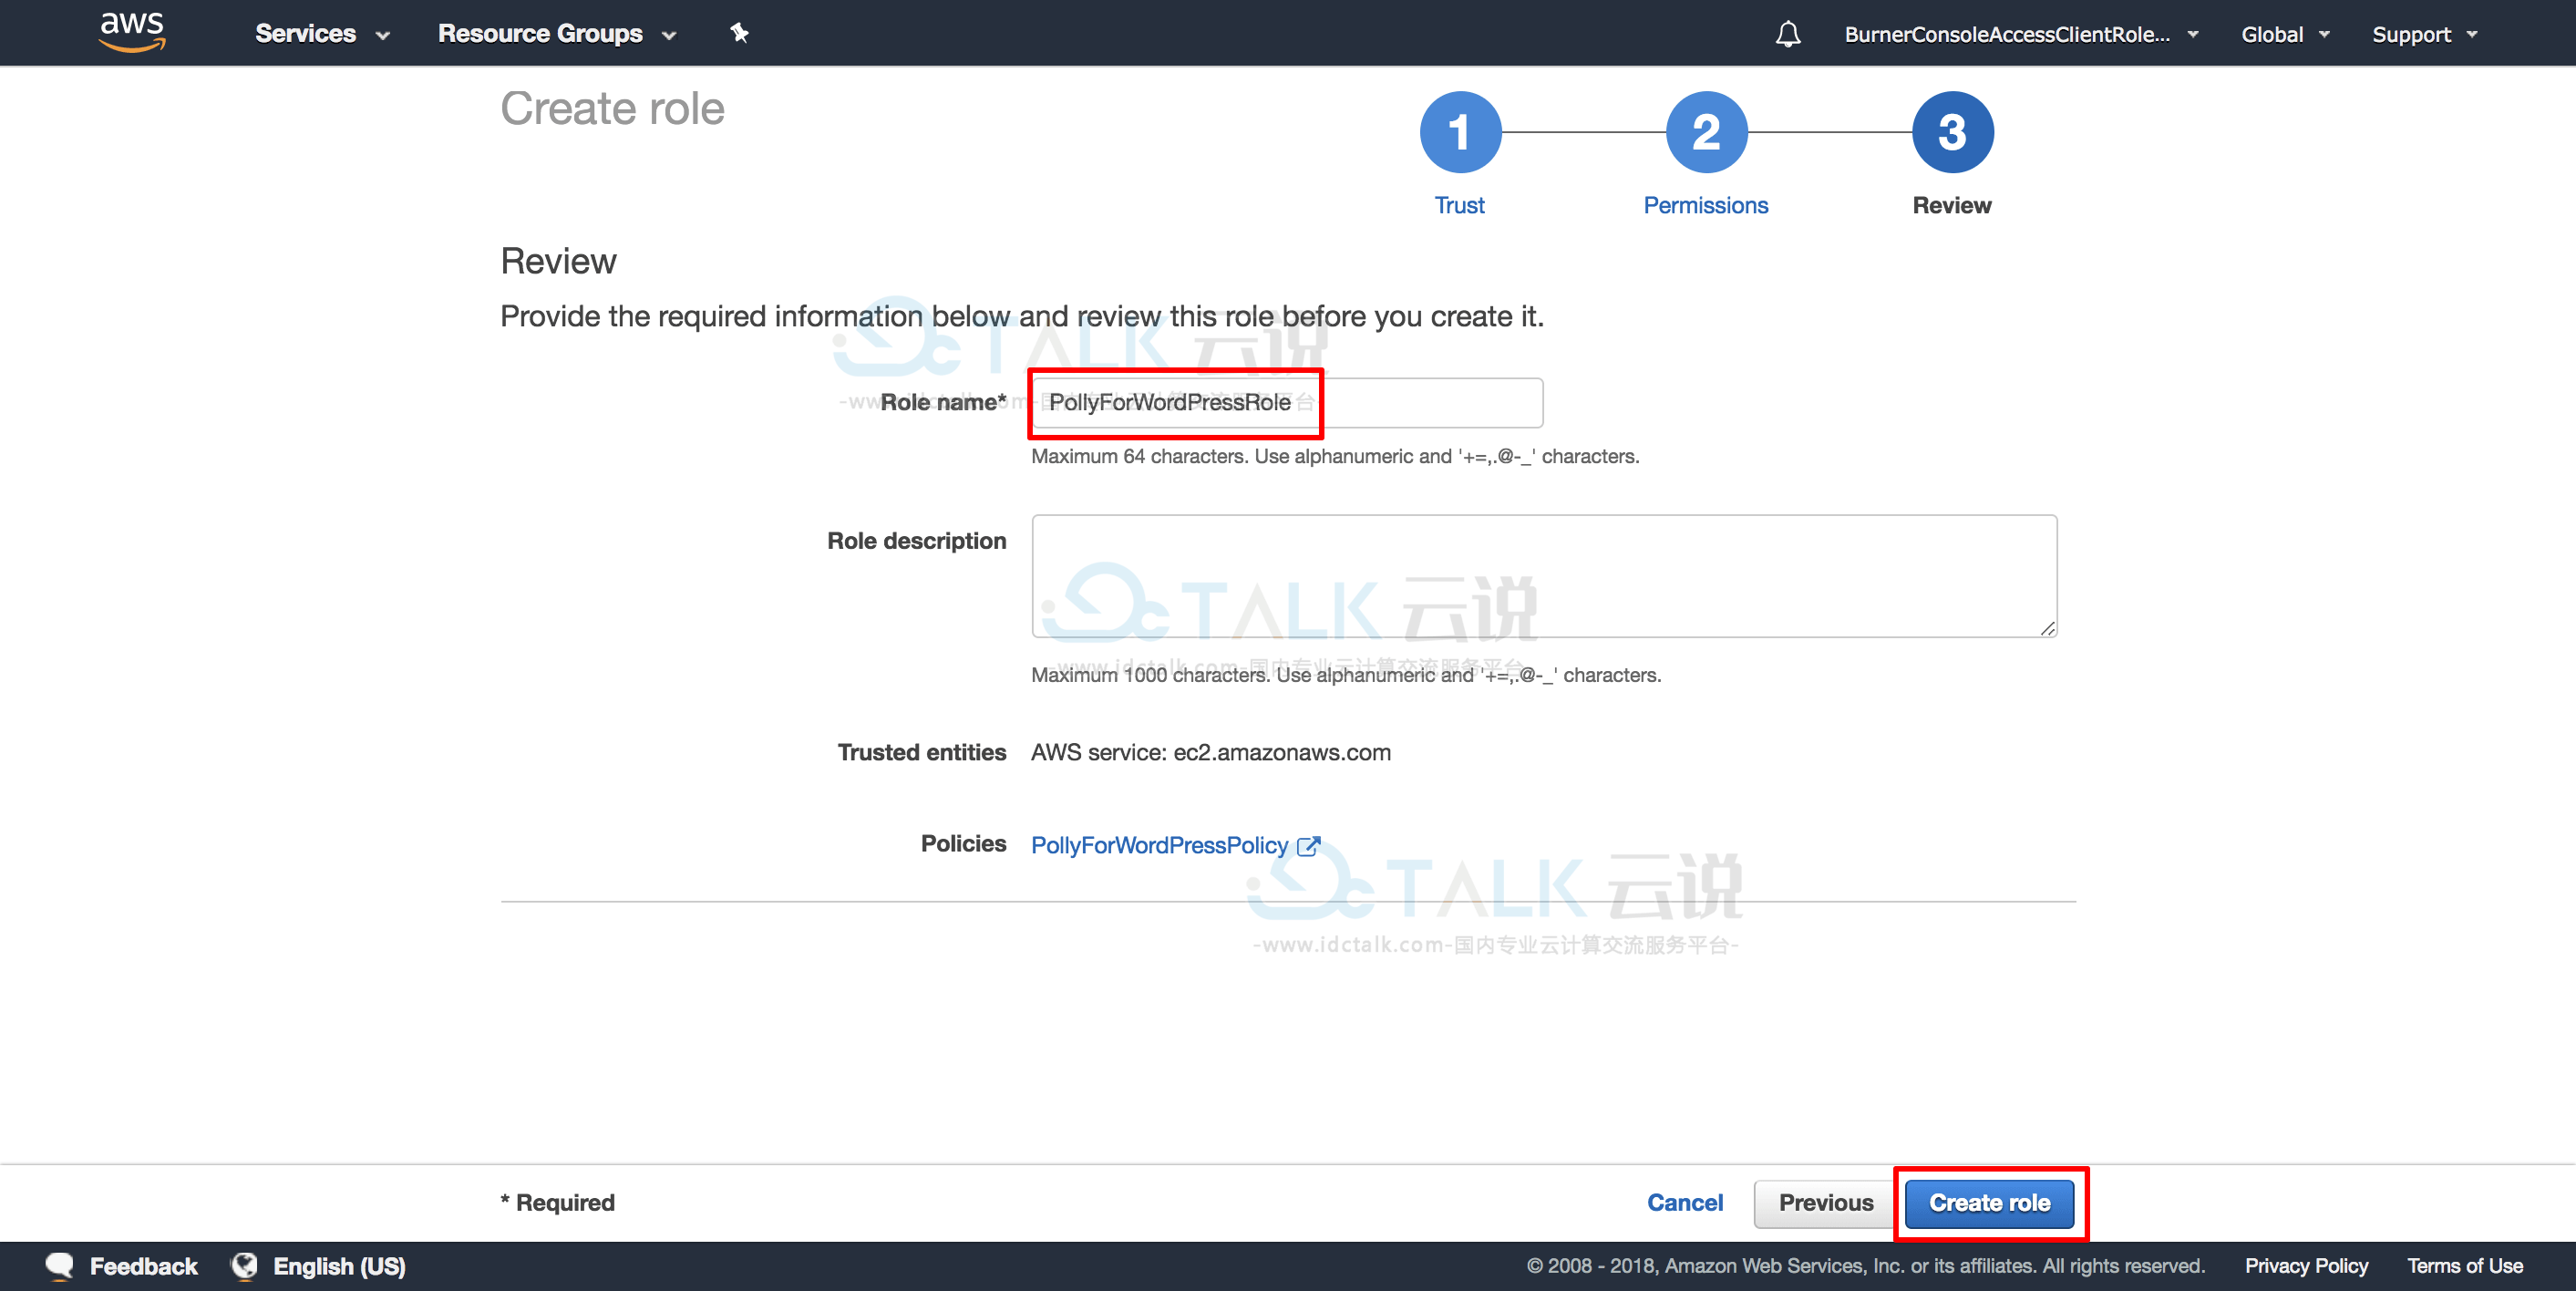Open the Terms of Use link
This screenshot has height=1291, width=2576.
click(2465, 1266)
